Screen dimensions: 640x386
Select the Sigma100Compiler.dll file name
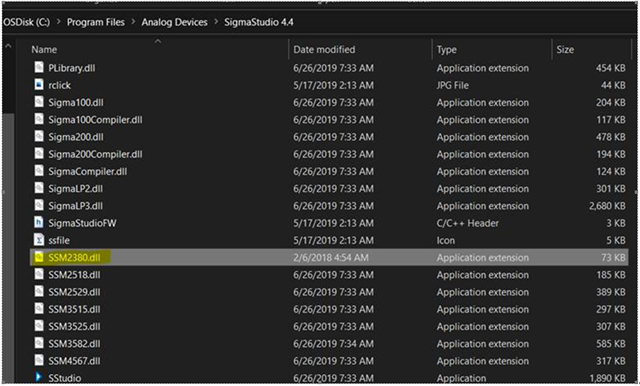[95, 120]
